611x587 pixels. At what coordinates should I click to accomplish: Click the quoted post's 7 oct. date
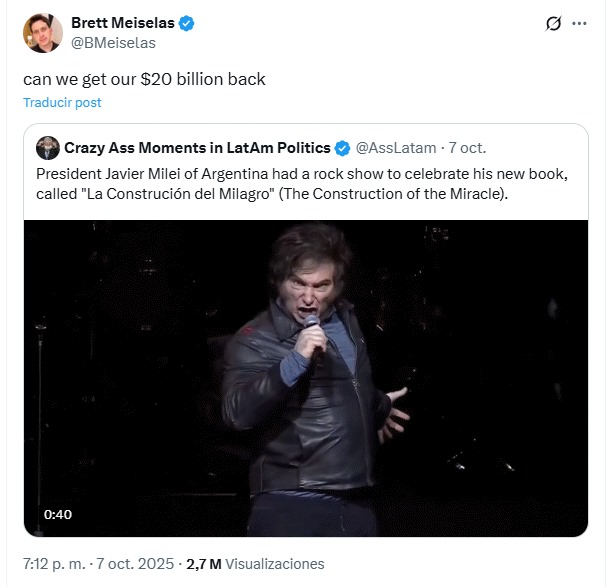[x=466, y=148]
